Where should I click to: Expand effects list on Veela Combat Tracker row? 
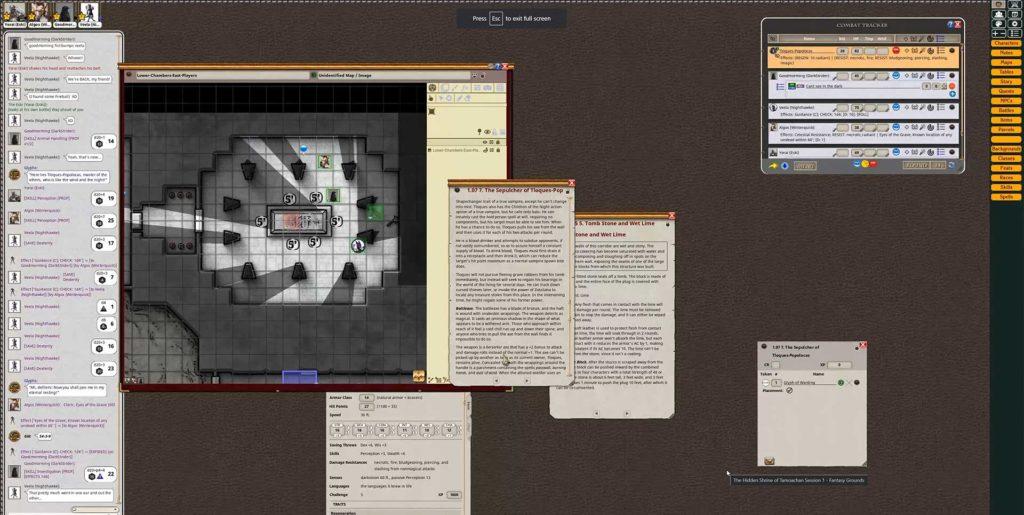pyautogui.click(x=941, y=107)
